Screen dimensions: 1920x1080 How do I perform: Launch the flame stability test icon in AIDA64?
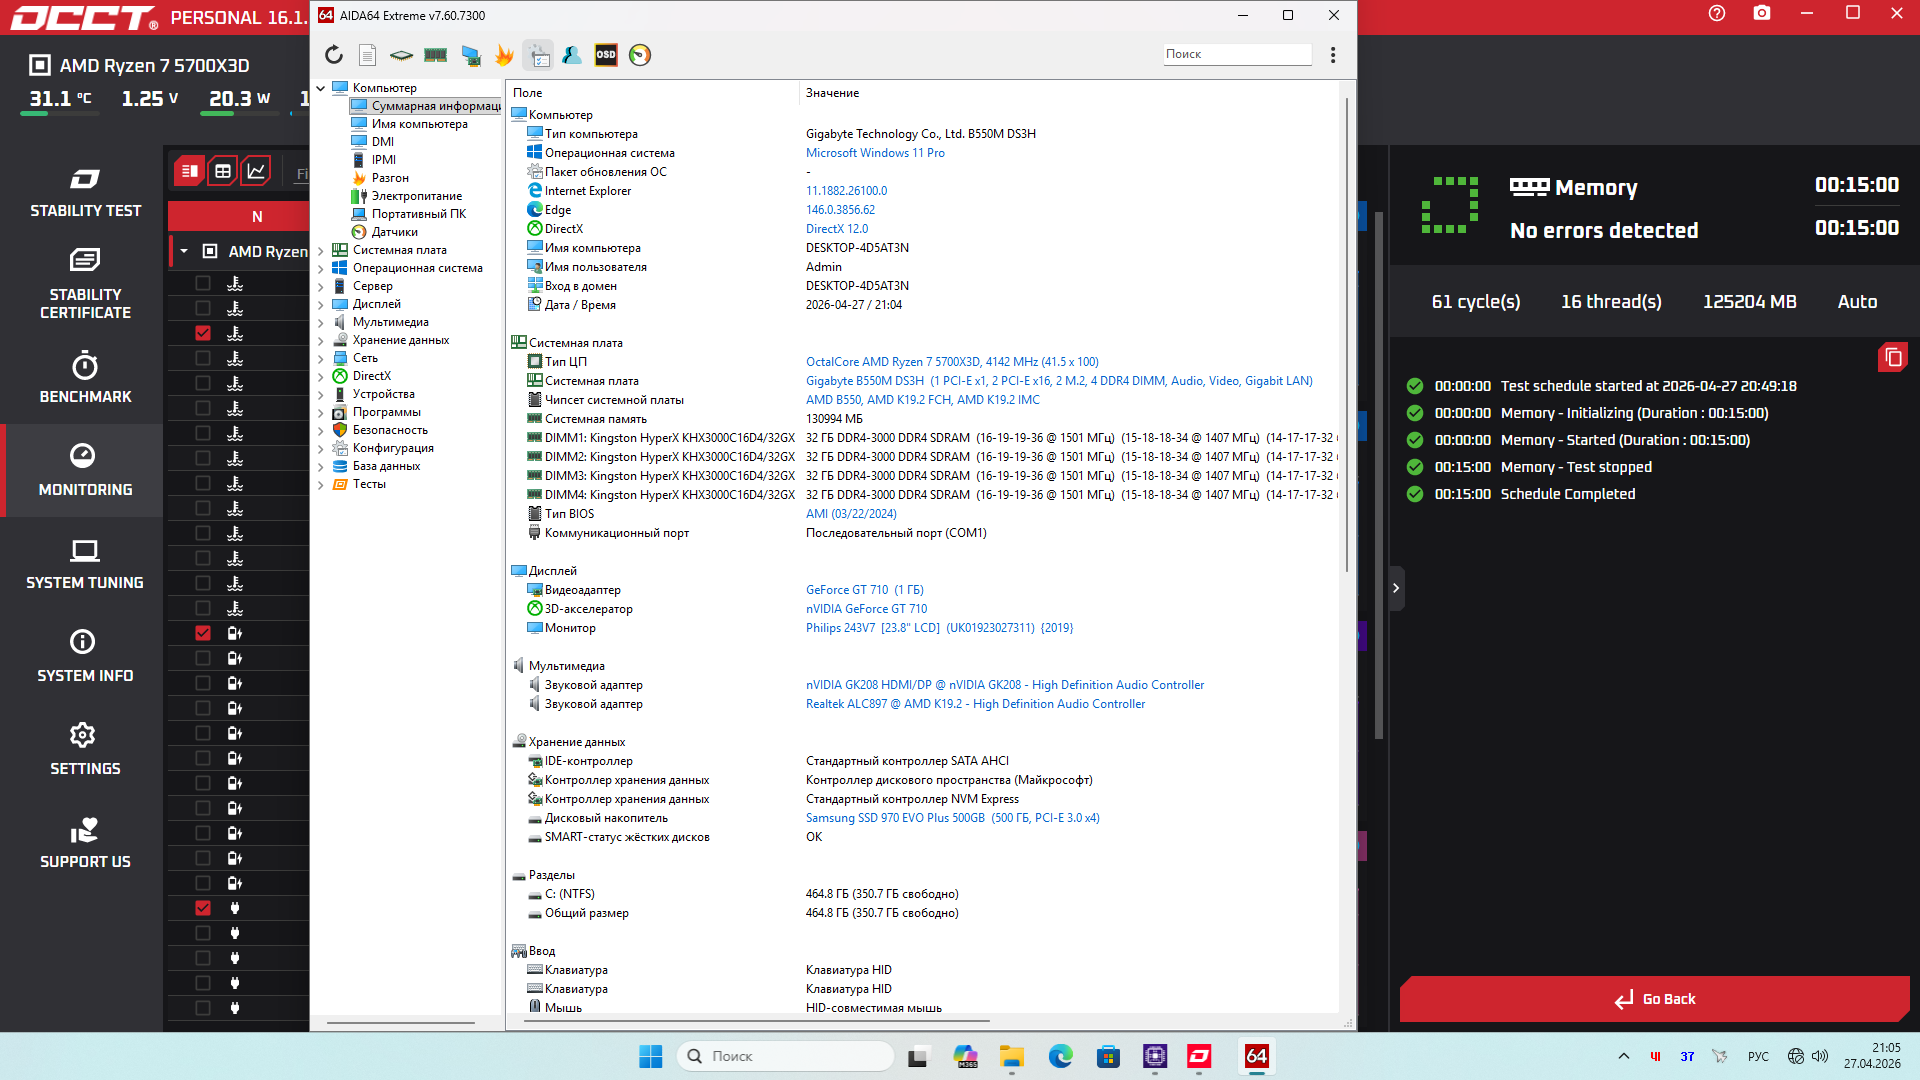[x=504, y=55]
